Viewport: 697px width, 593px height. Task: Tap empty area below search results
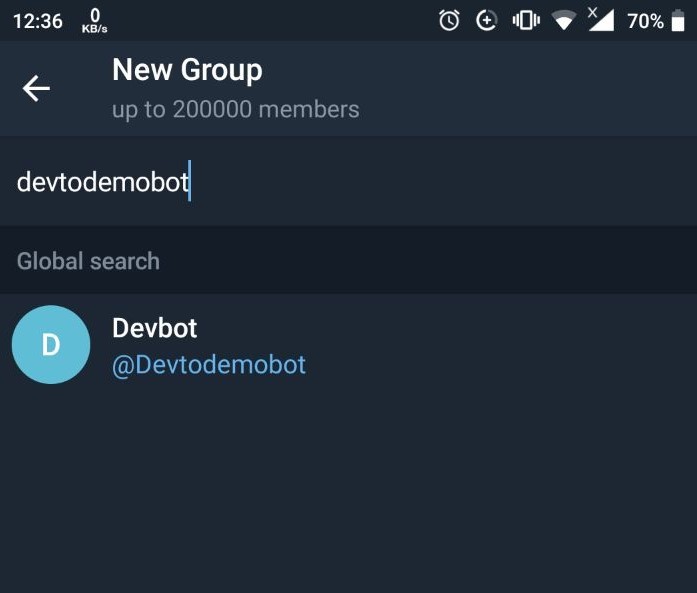(x=348, y=493)
